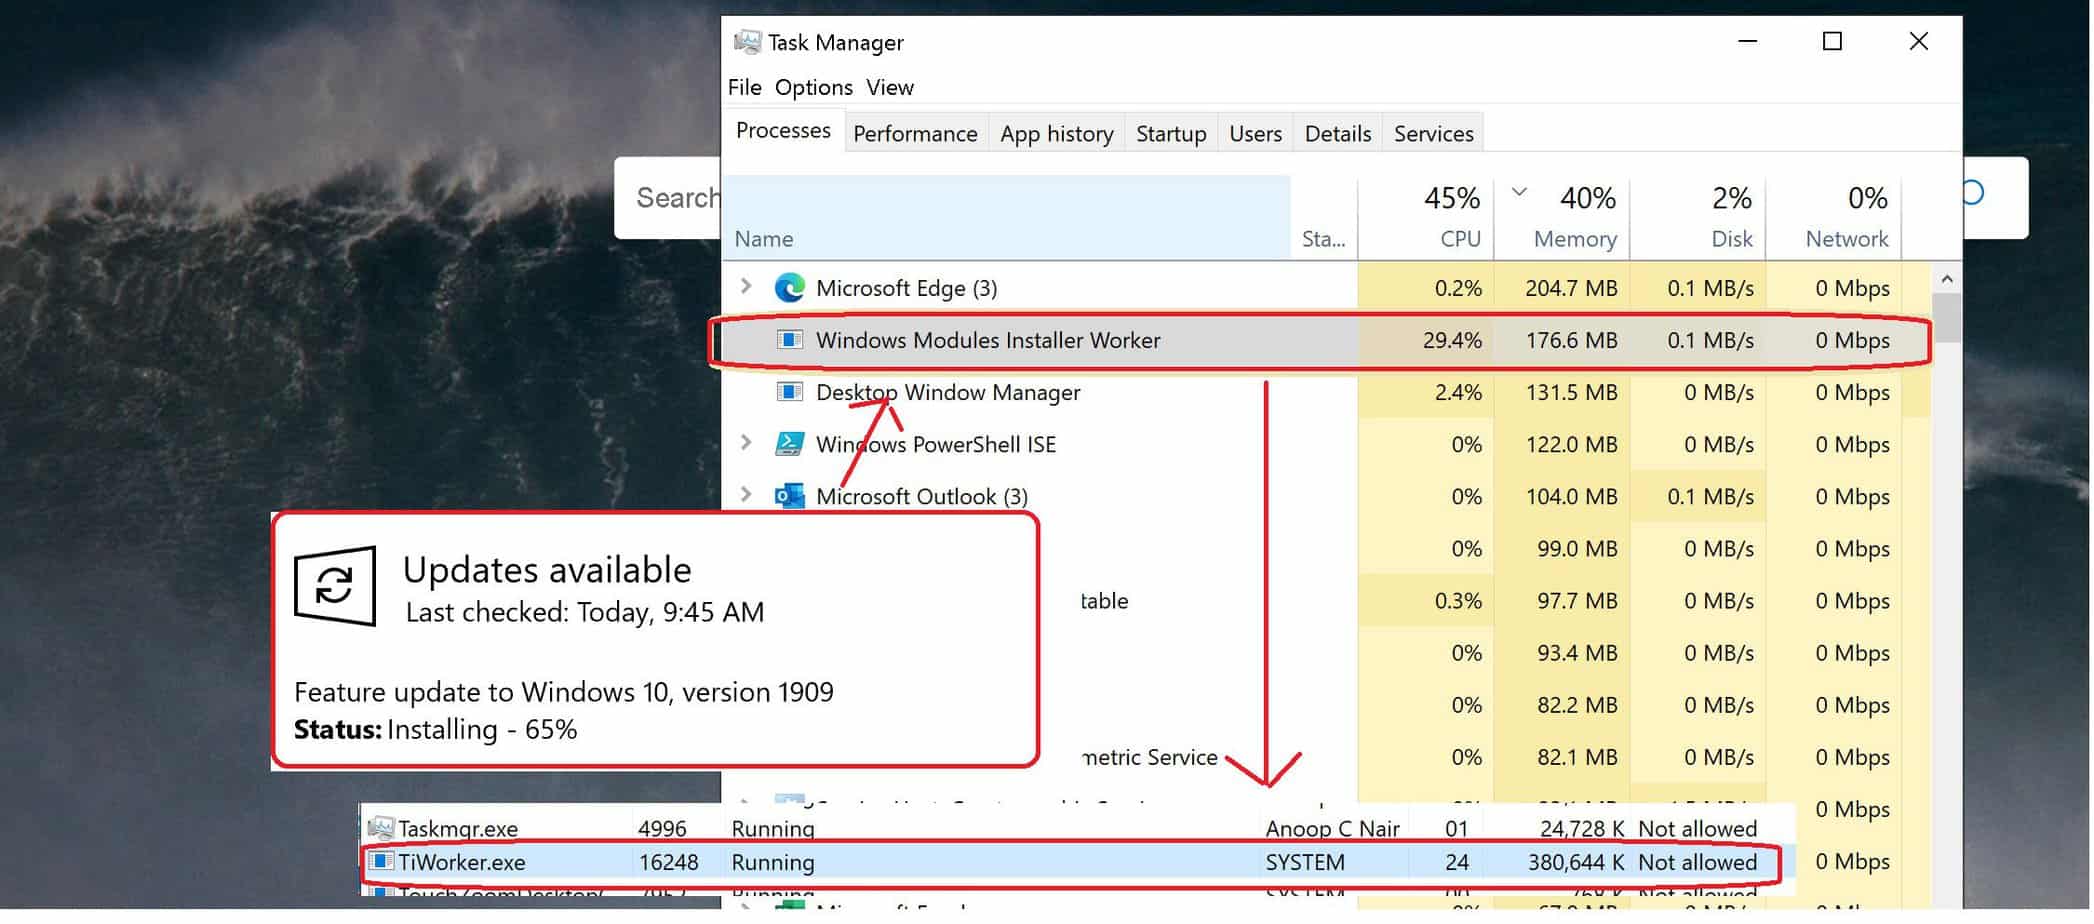This screenshot has height=924, width=2094.
Task: Open the File menu
Action: click(x=745, y=87)
